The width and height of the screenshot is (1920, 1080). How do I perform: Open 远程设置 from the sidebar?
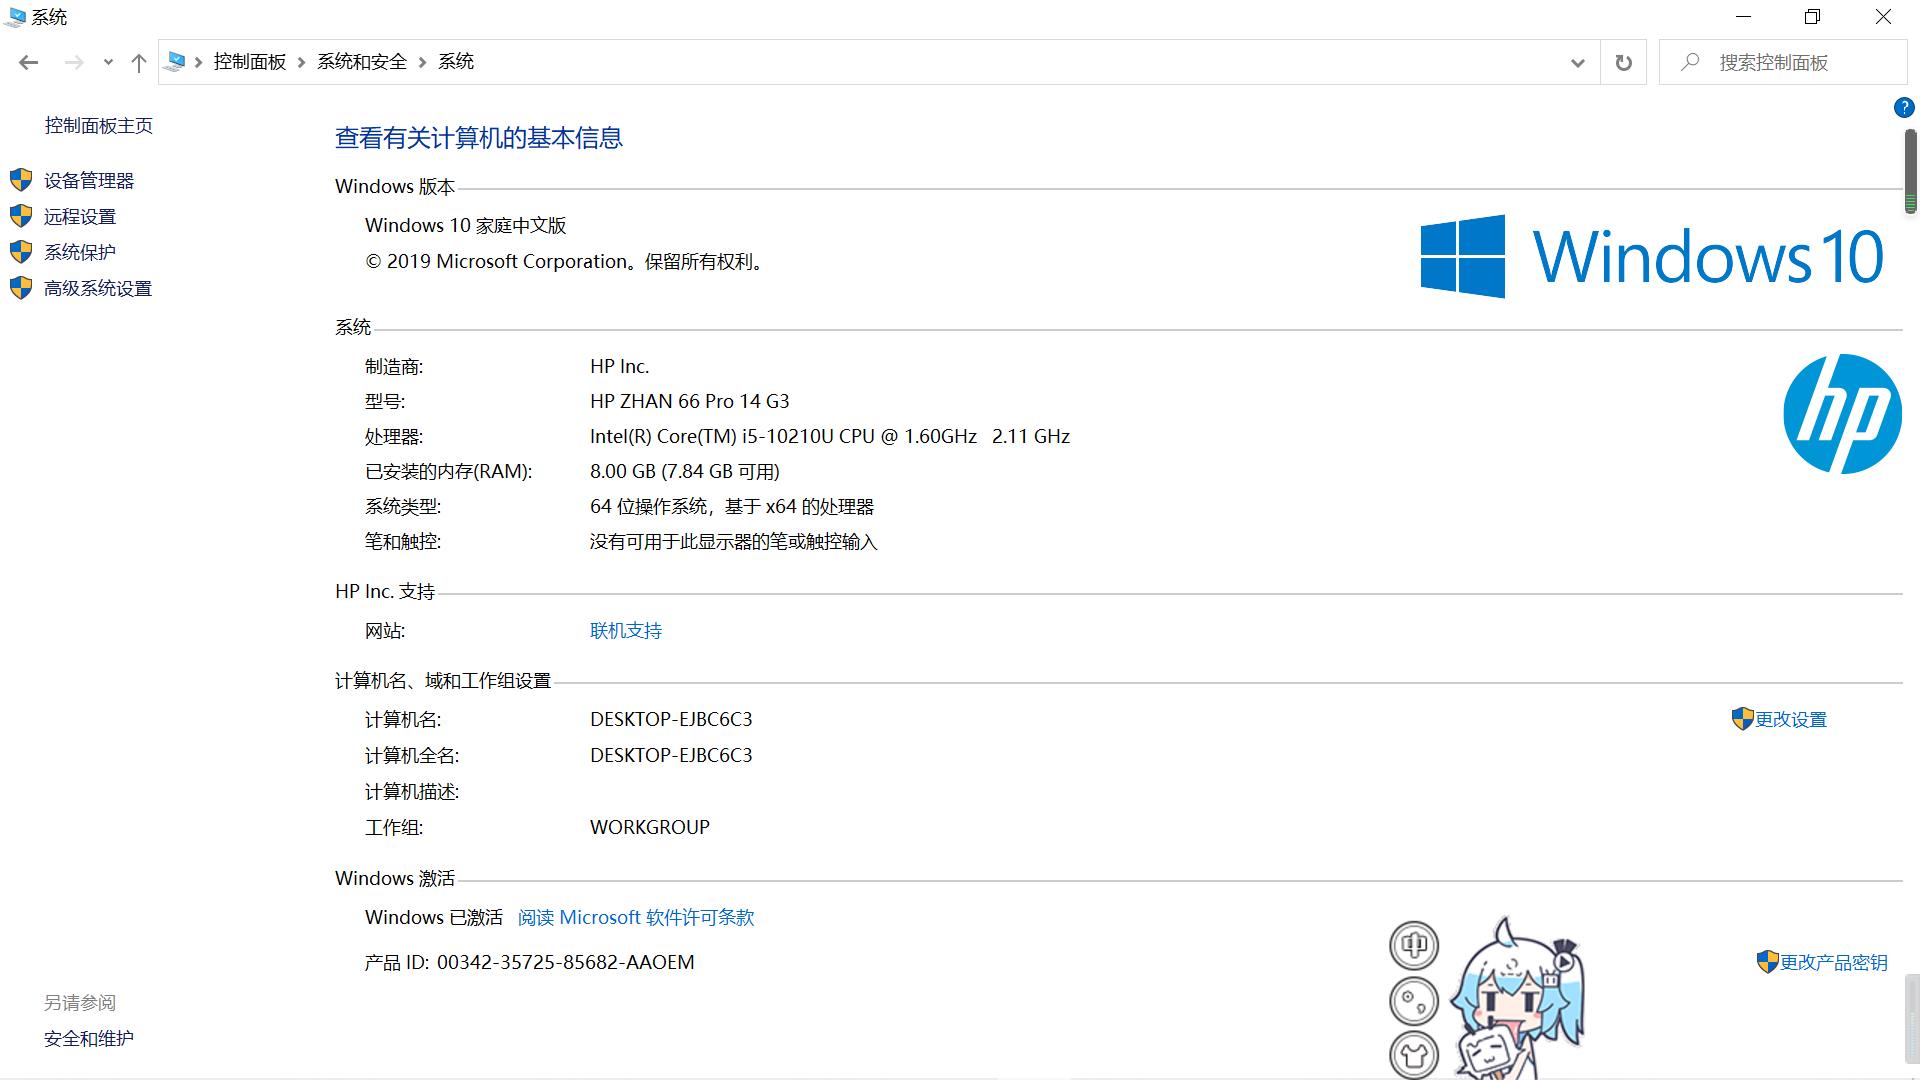click(x=80, y=216)
